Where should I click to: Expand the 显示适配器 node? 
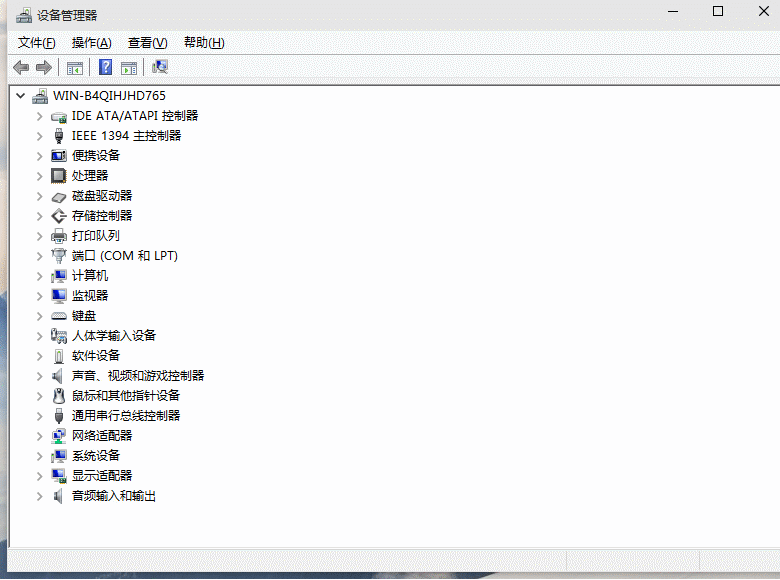pyautogui.click(x=39, y=476)
